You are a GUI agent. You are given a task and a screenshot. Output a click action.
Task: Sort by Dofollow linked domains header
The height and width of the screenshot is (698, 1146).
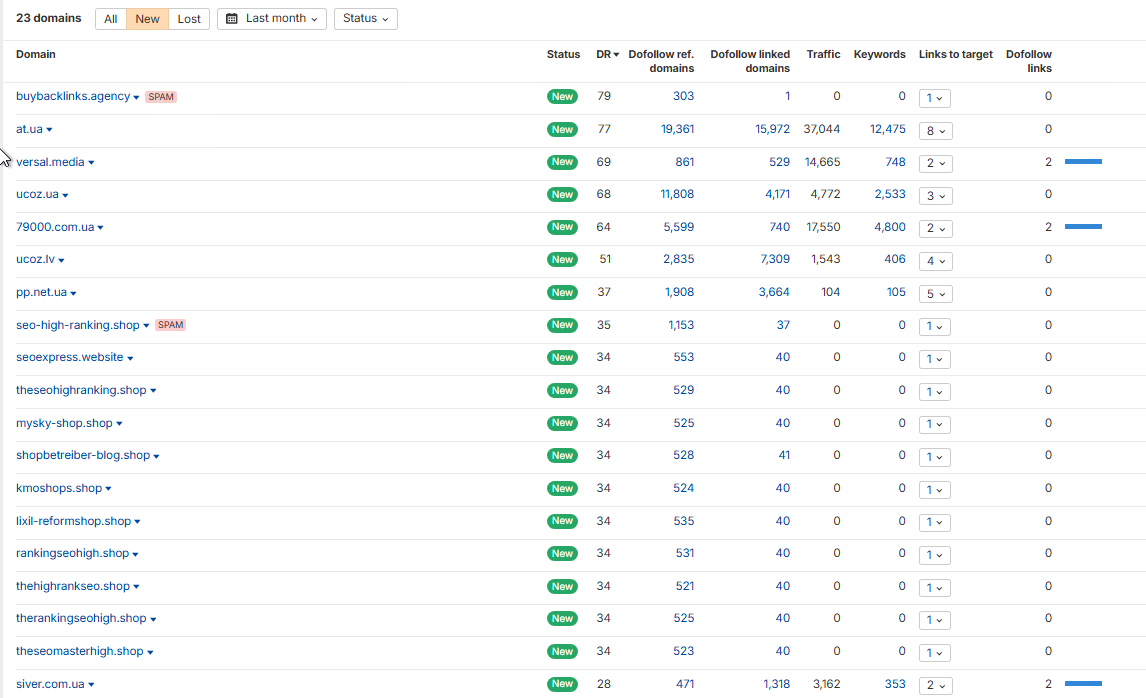coord(750,61)
